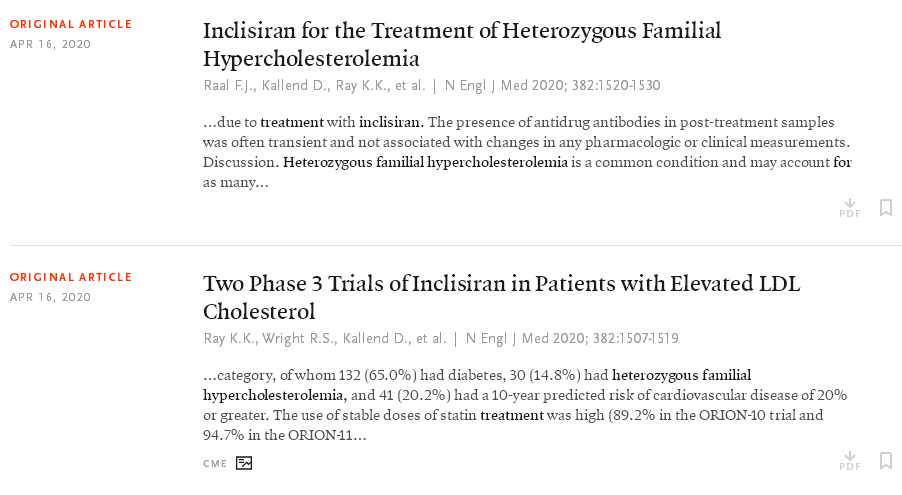Click the interactive graphic icon beside CME

[x=244, y=463]
